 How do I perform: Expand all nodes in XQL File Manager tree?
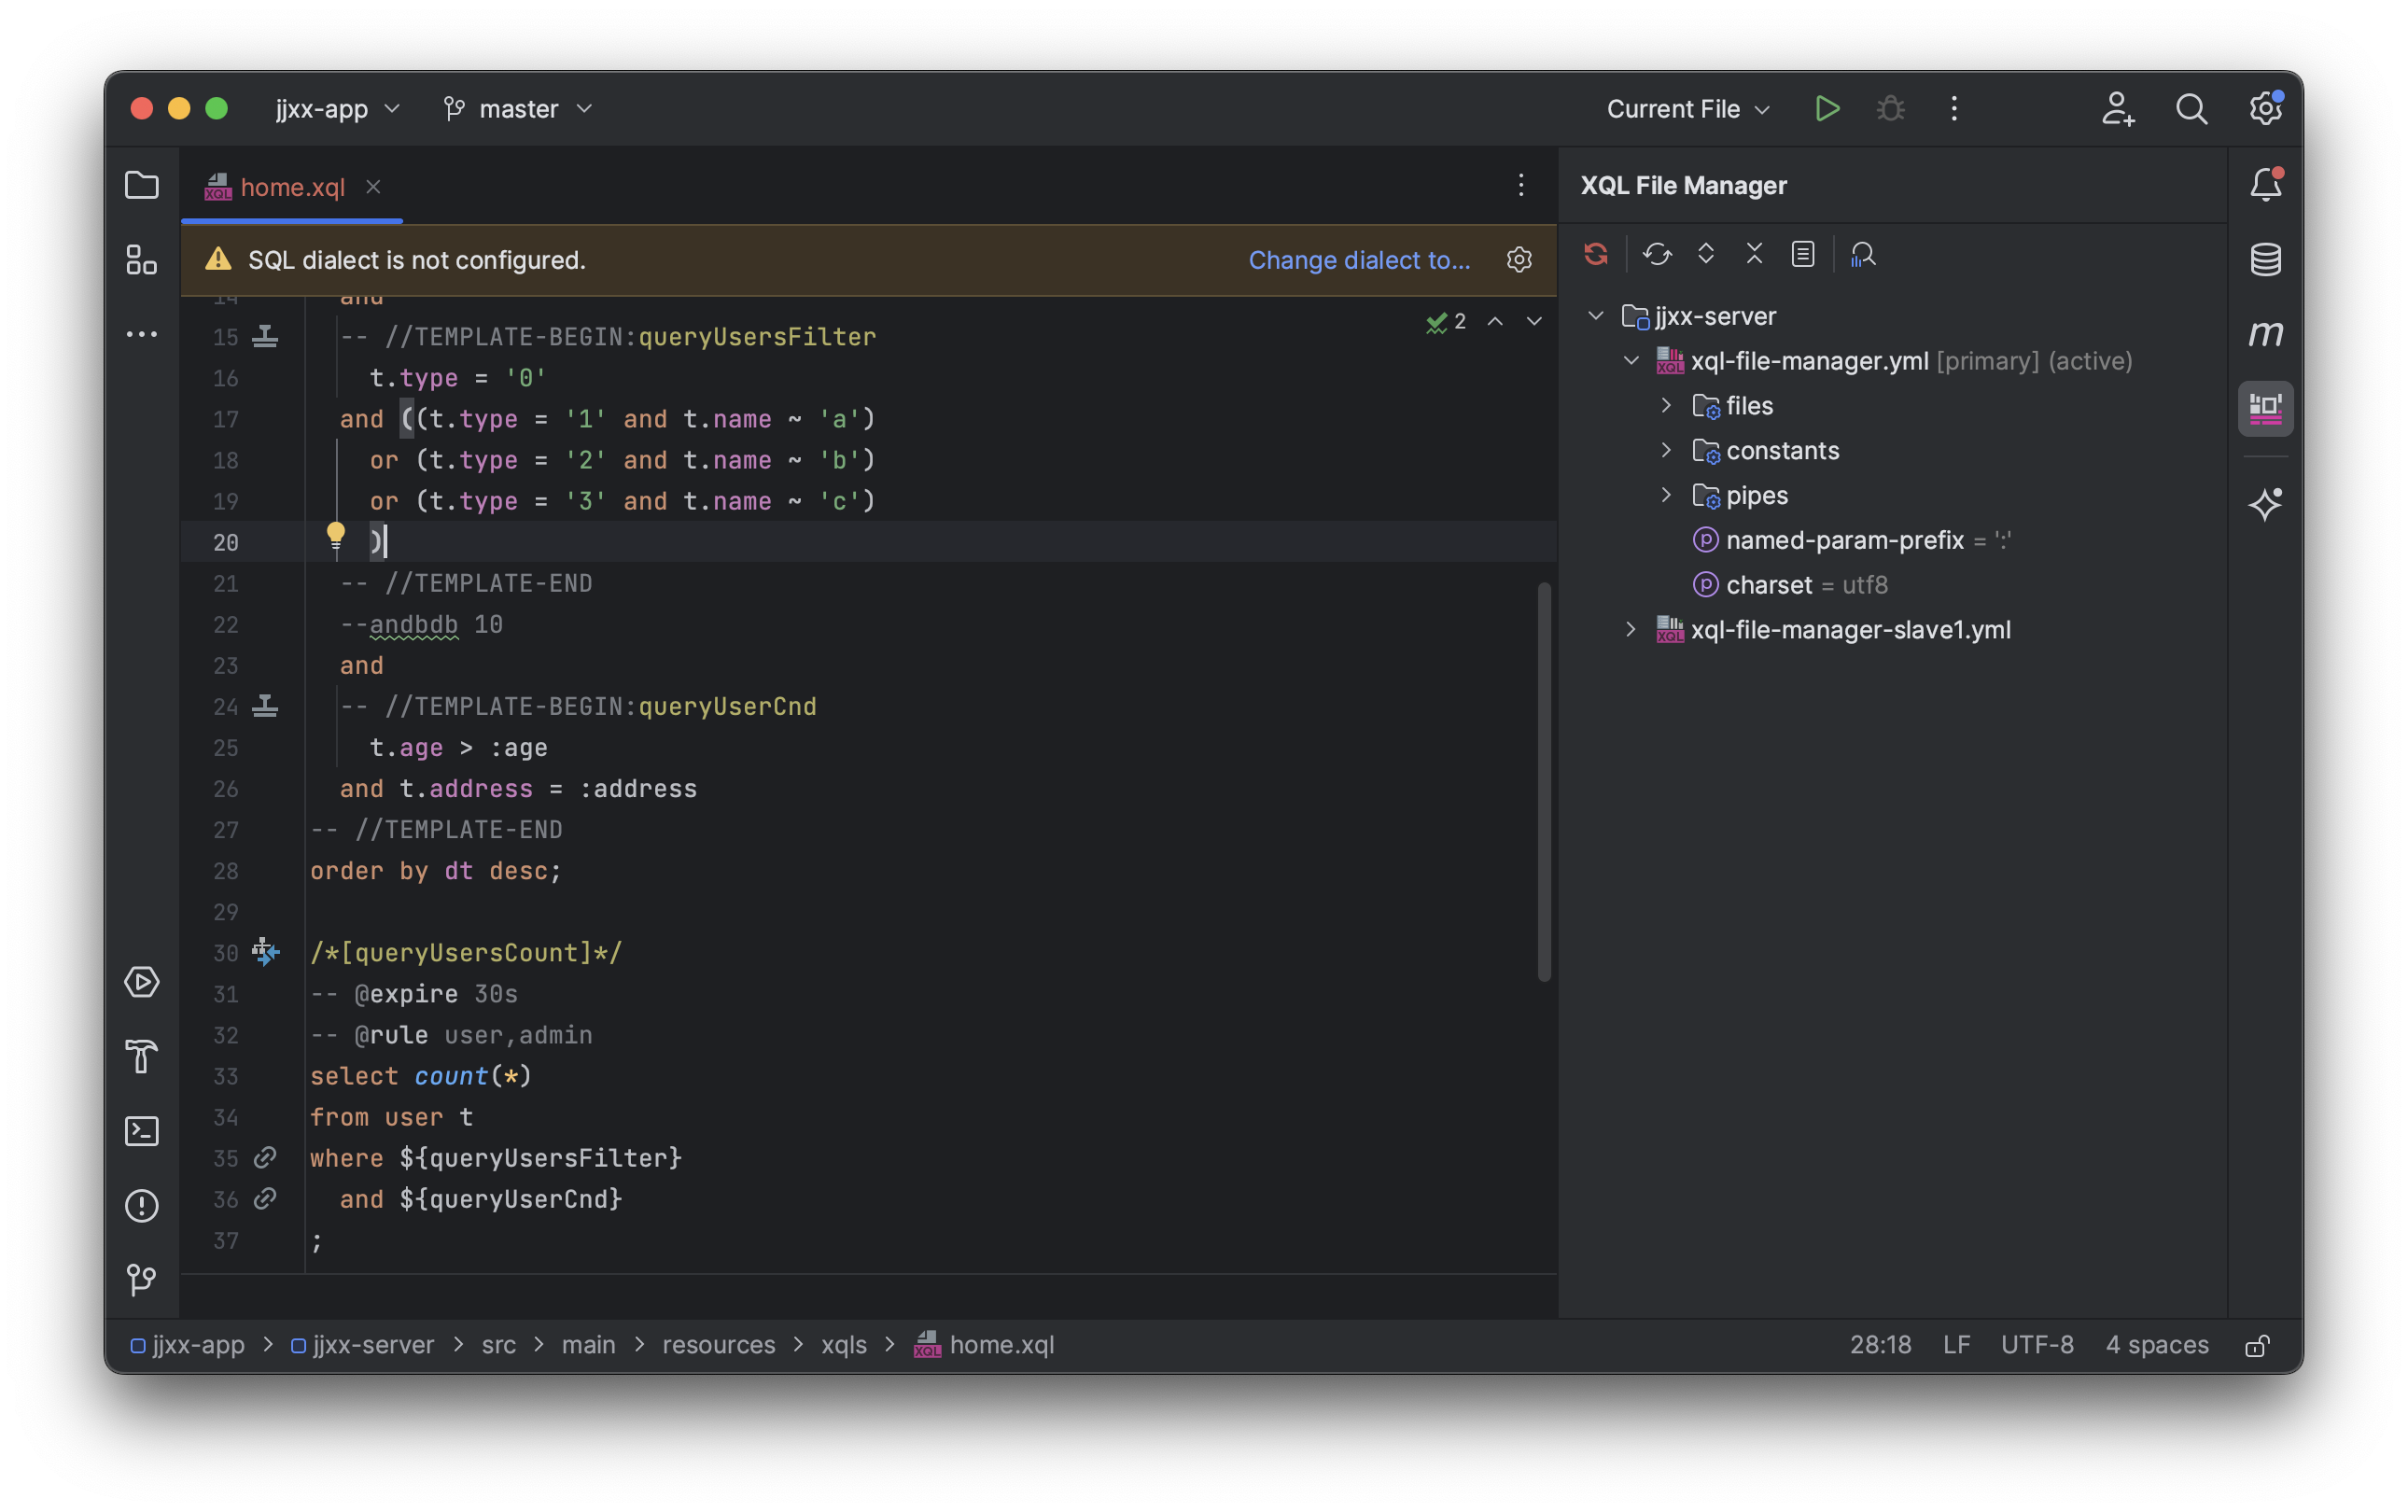tap(1706, 254)
